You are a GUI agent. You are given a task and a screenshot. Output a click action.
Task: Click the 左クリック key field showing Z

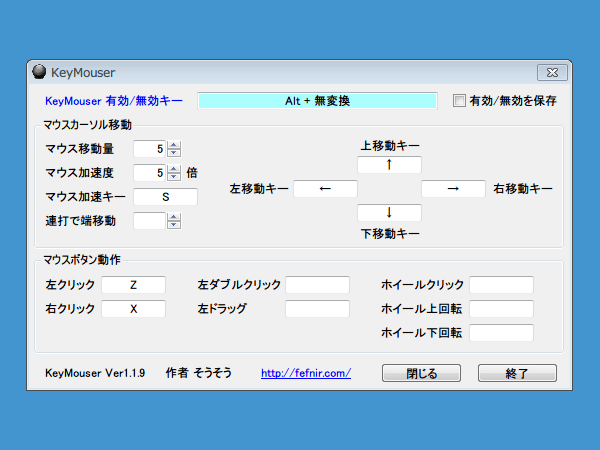(x=133, y=285)
